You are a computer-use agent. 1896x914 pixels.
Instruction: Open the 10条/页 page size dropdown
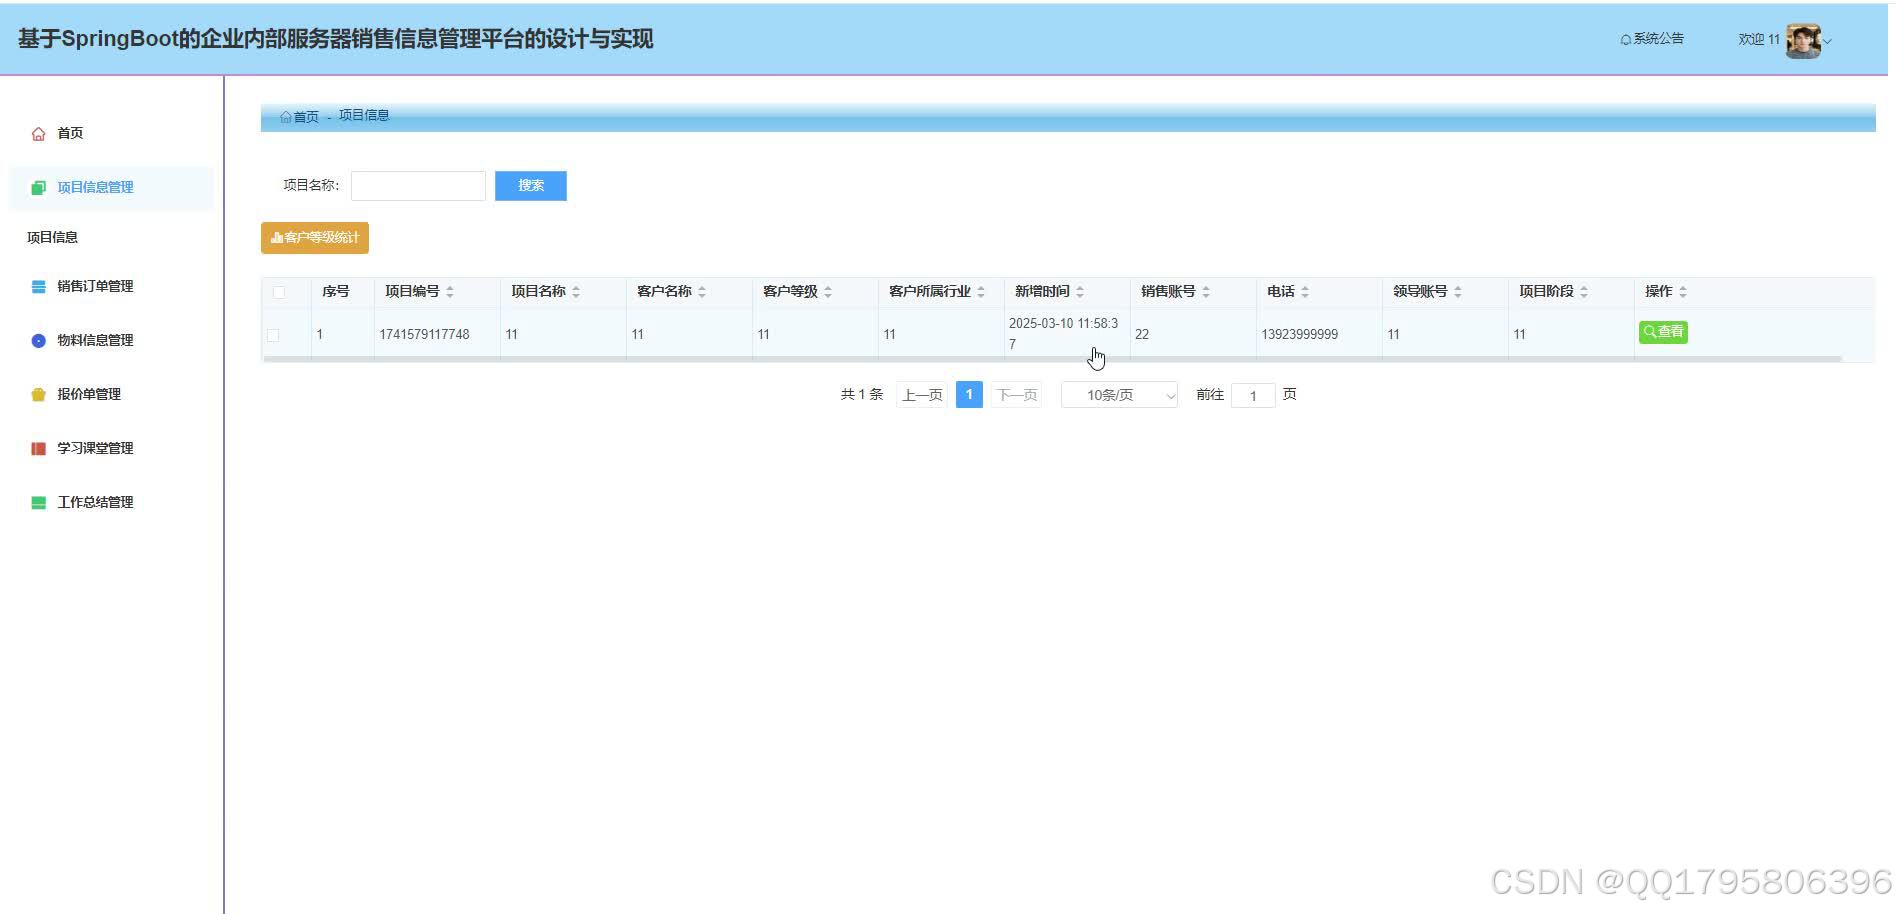tap(1119, 395)
